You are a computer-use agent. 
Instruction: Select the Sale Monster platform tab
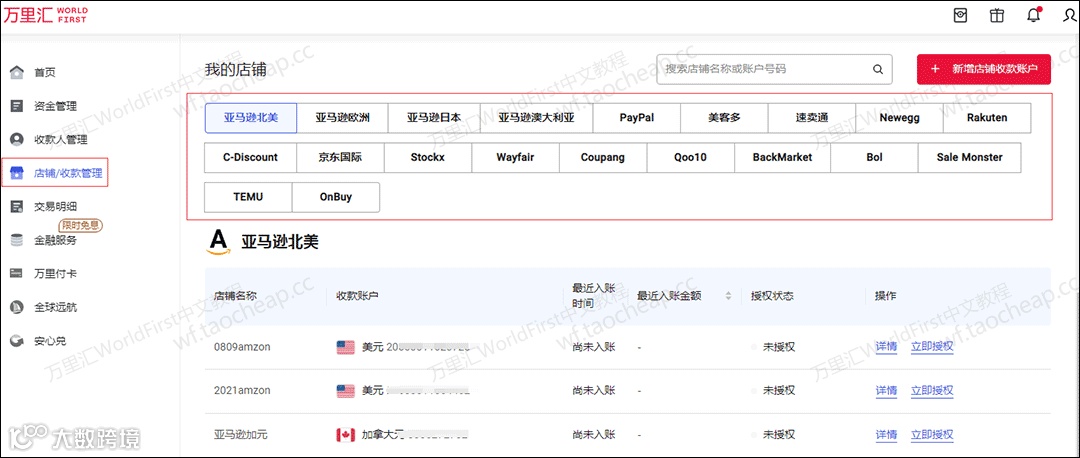(x=970, y=157)
